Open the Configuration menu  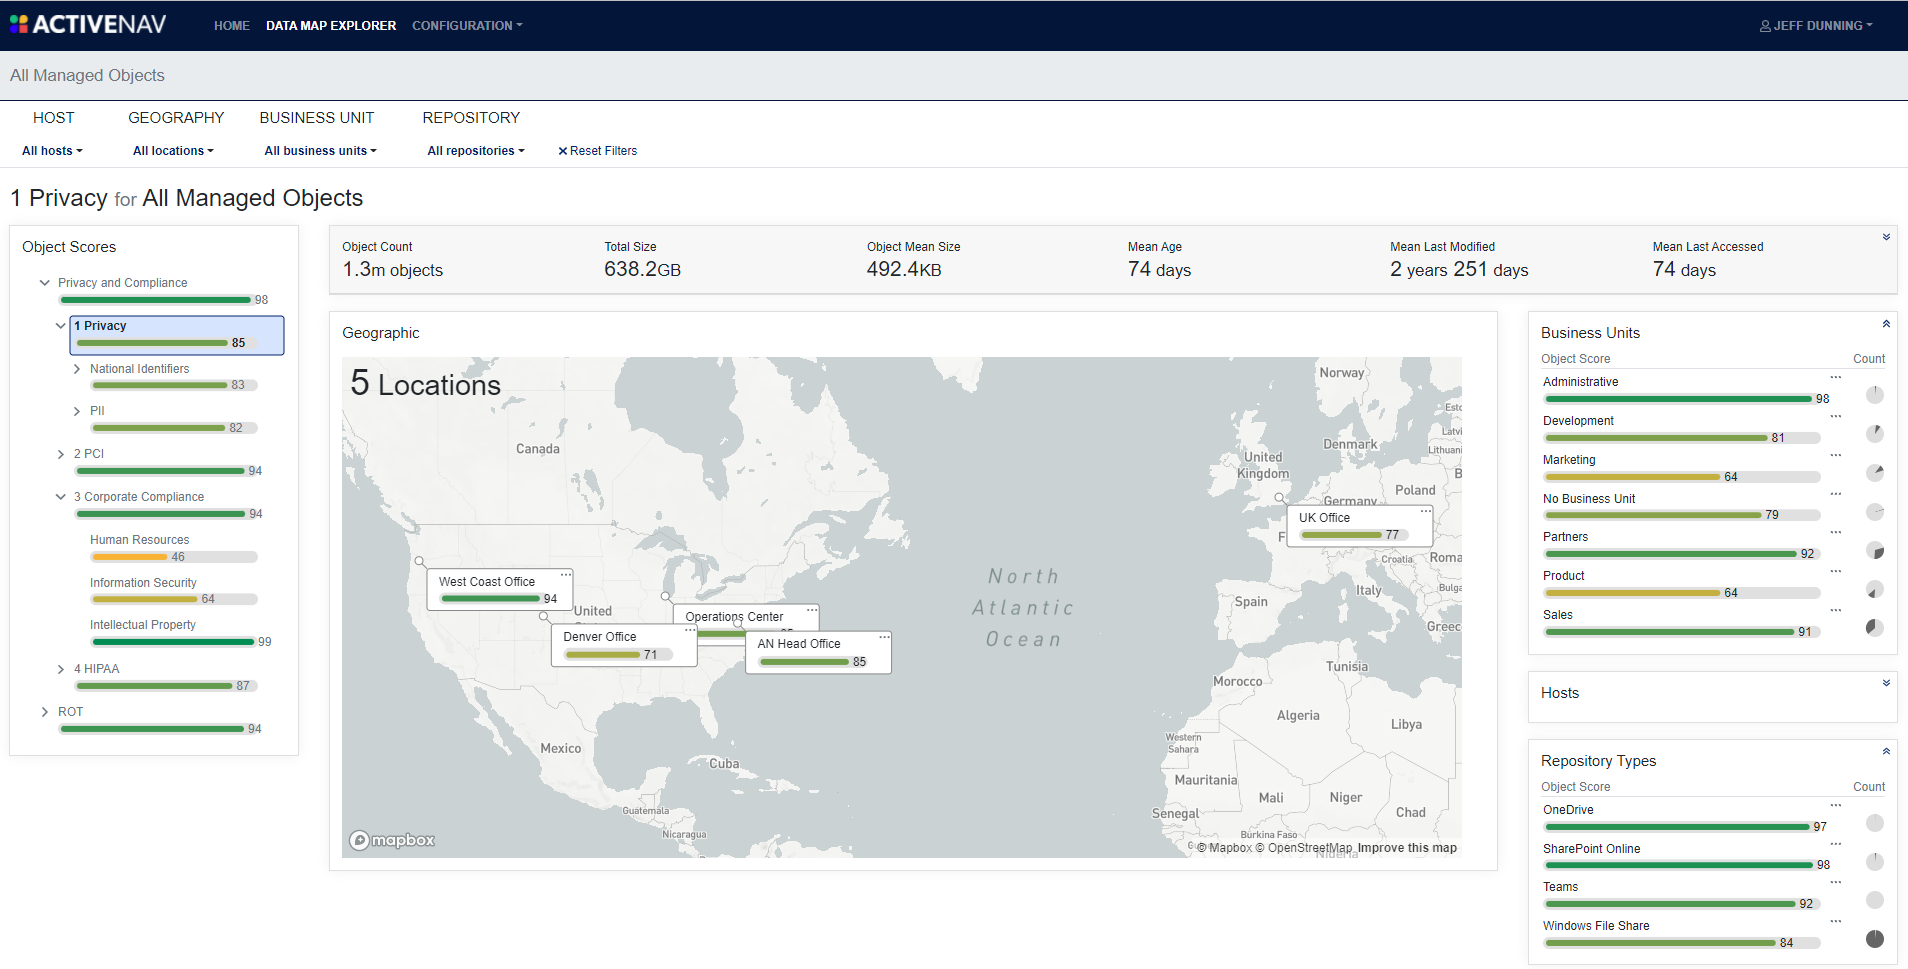click(x=467, y=26)
